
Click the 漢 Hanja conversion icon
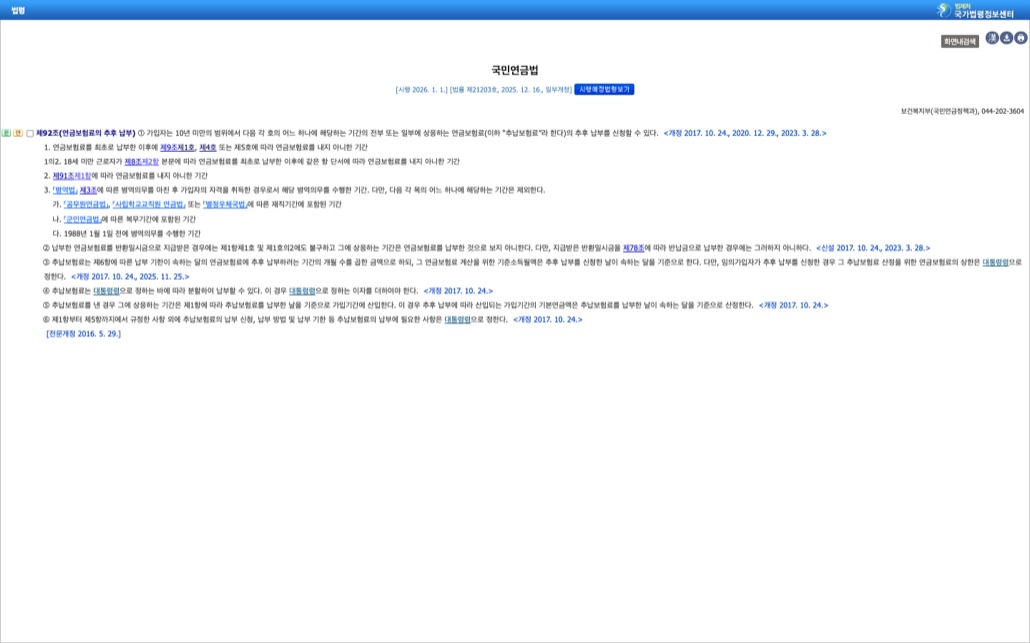pos(992,38)
